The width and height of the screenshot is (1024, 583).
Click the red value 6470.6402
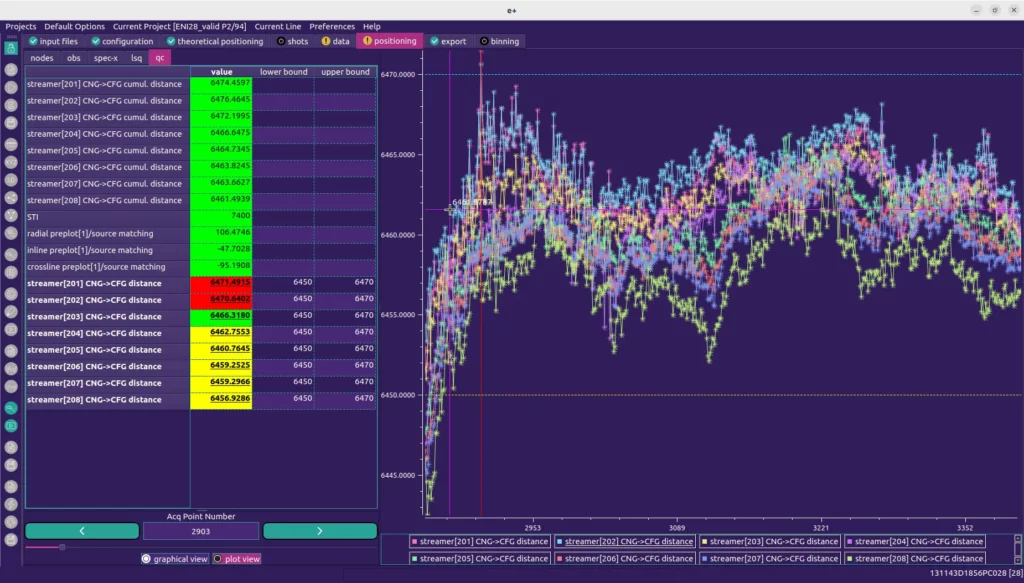coord(221,300)
